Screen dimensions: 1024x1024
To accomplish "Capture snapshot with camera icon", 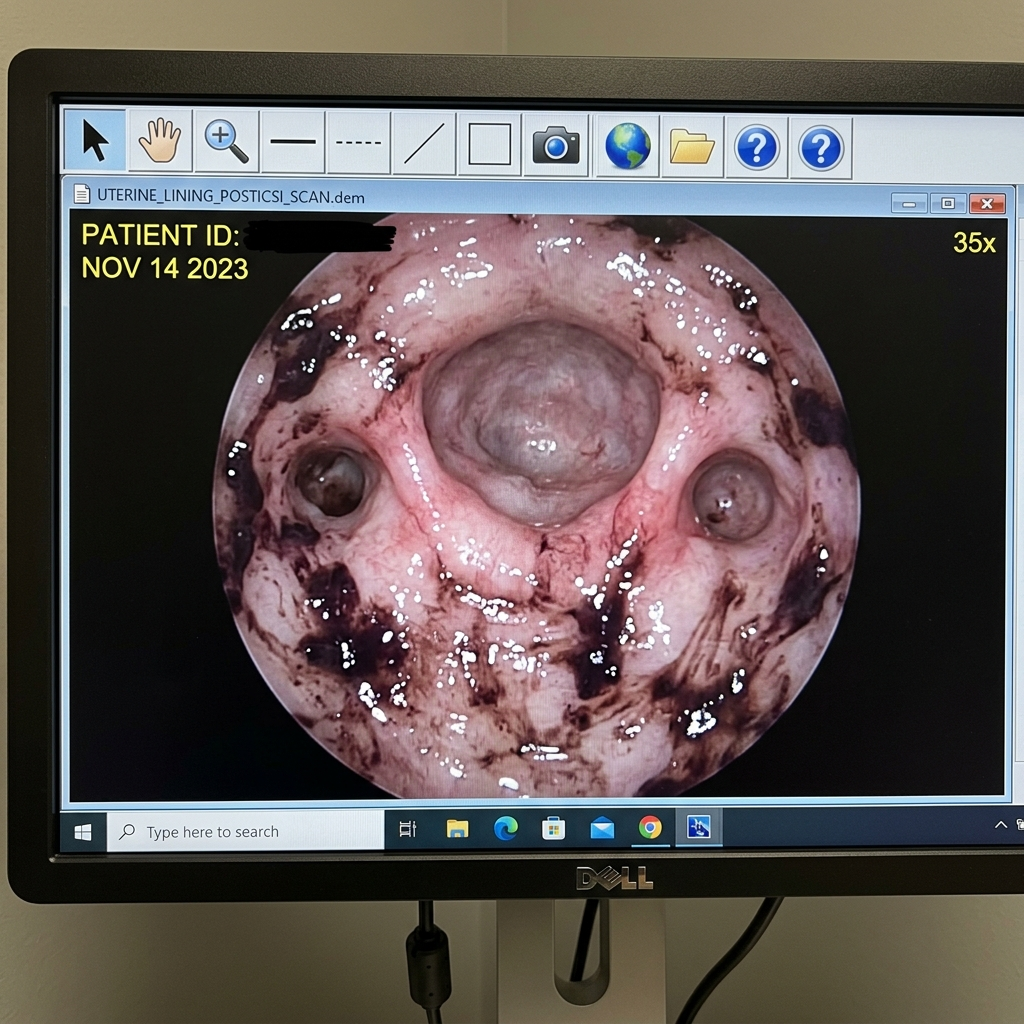I will click(556, 145).
